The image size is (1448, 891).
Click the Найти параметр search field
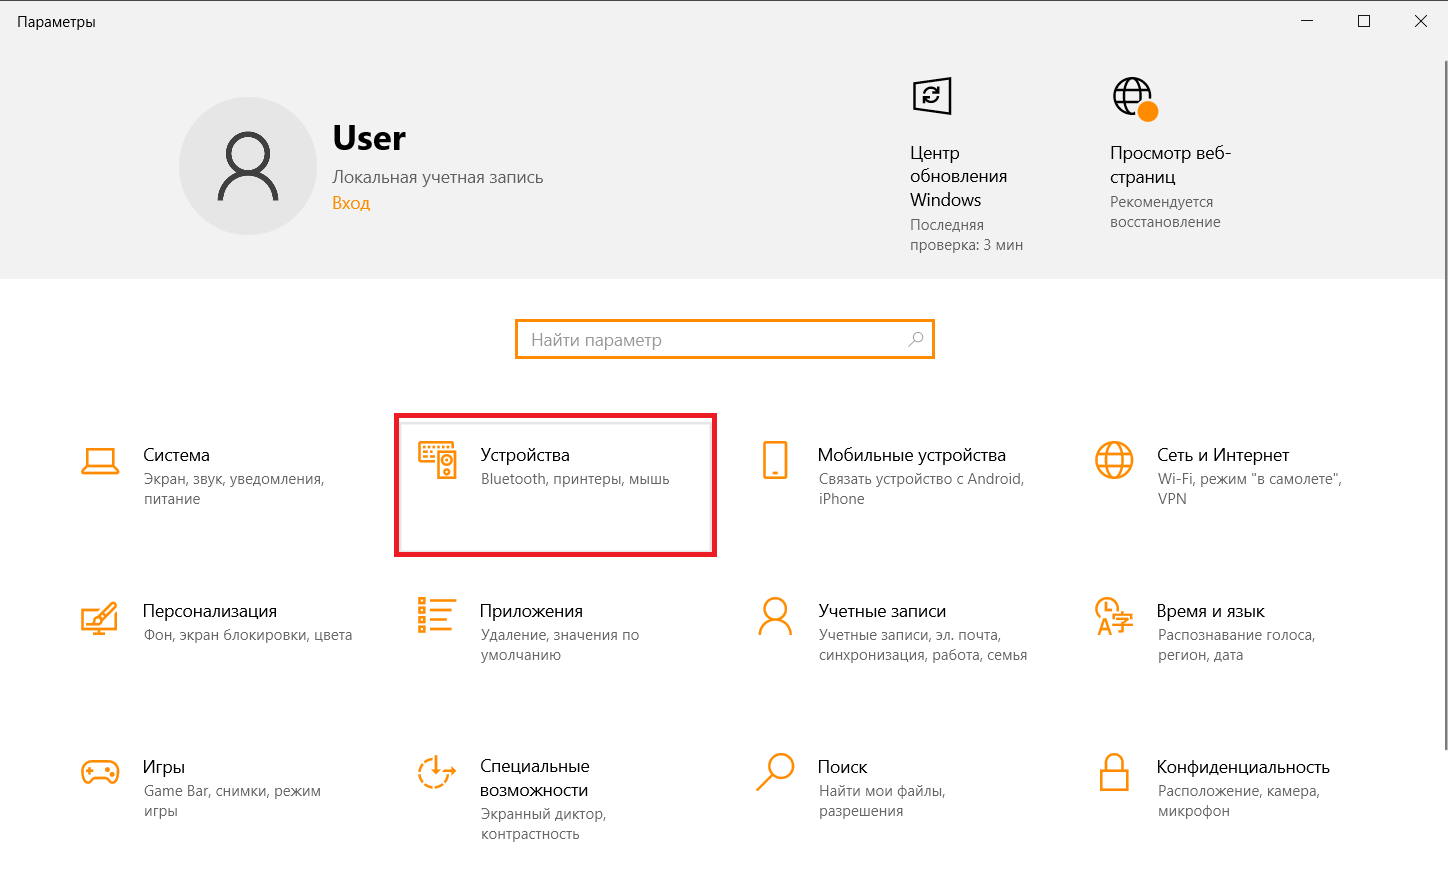[x=710, y=340]
